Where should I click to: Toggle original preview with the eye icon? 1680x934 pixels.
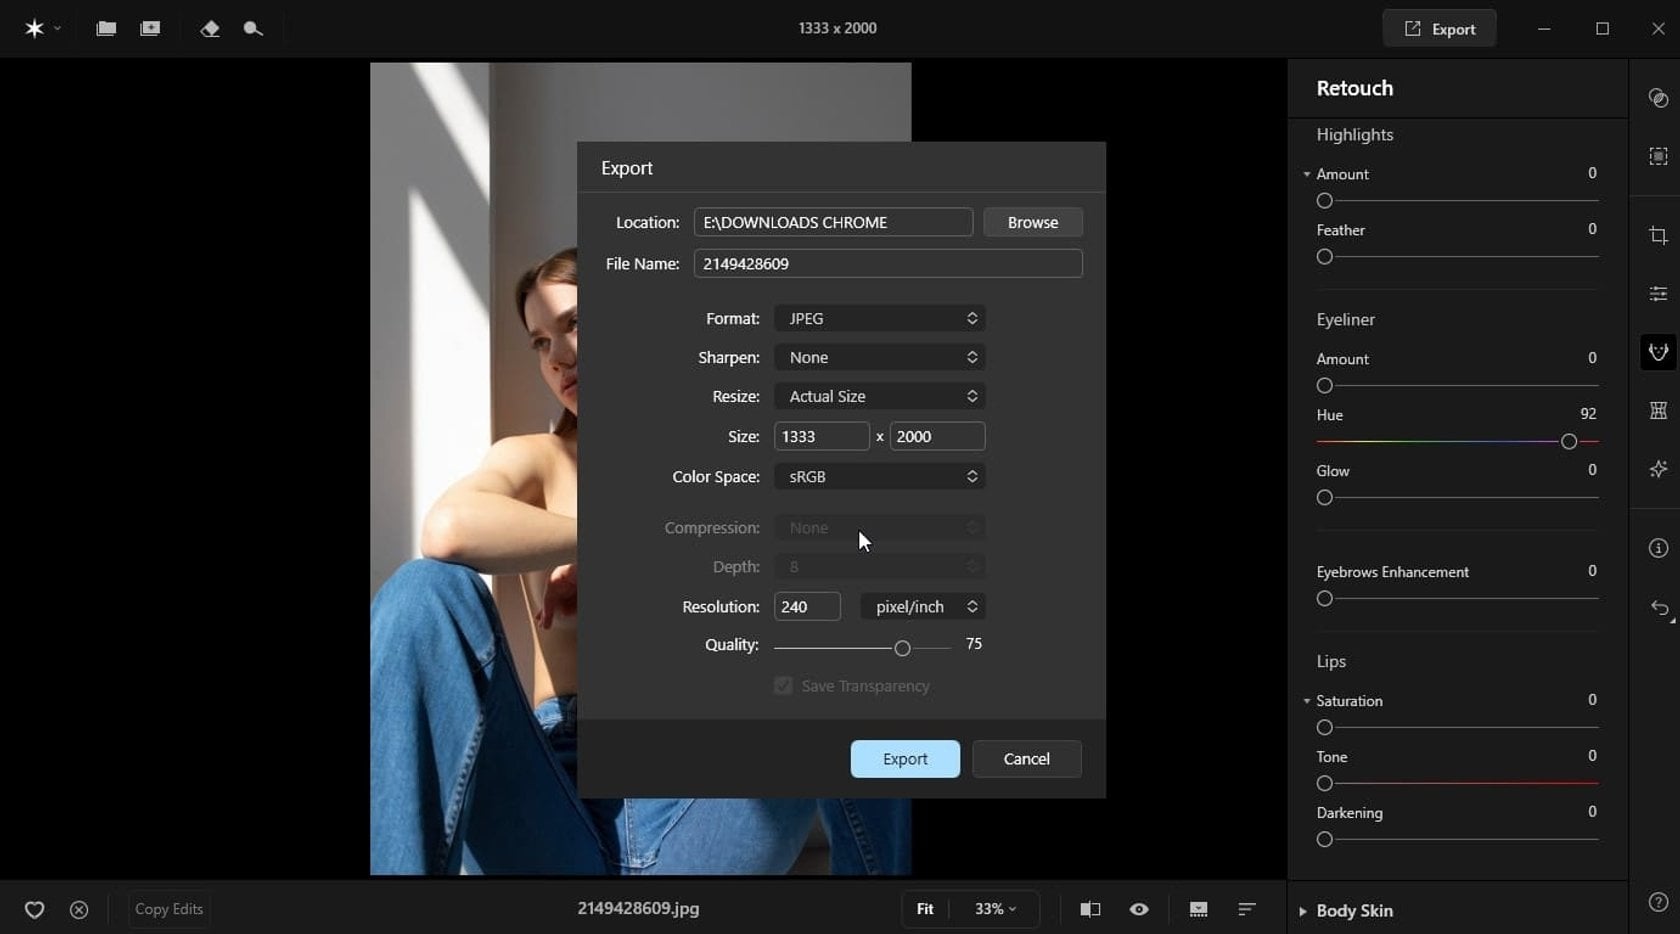click(x=1138, y=909)
